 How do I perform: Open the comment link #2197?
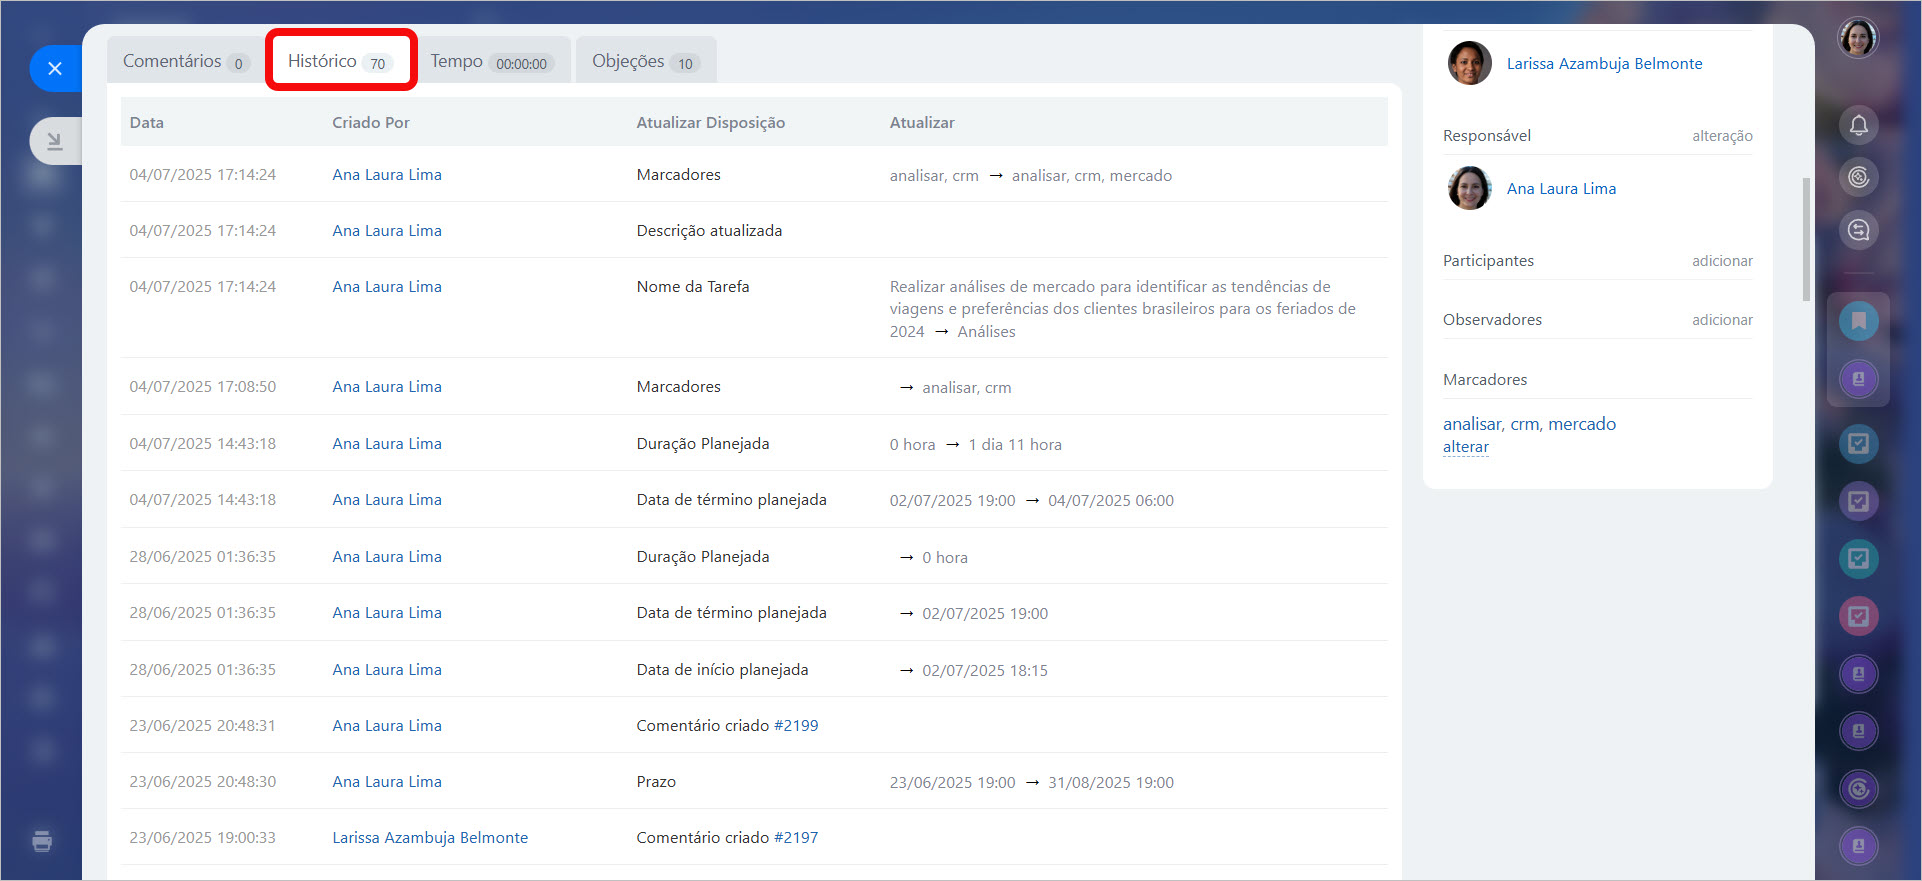click(x=796, y=837)
